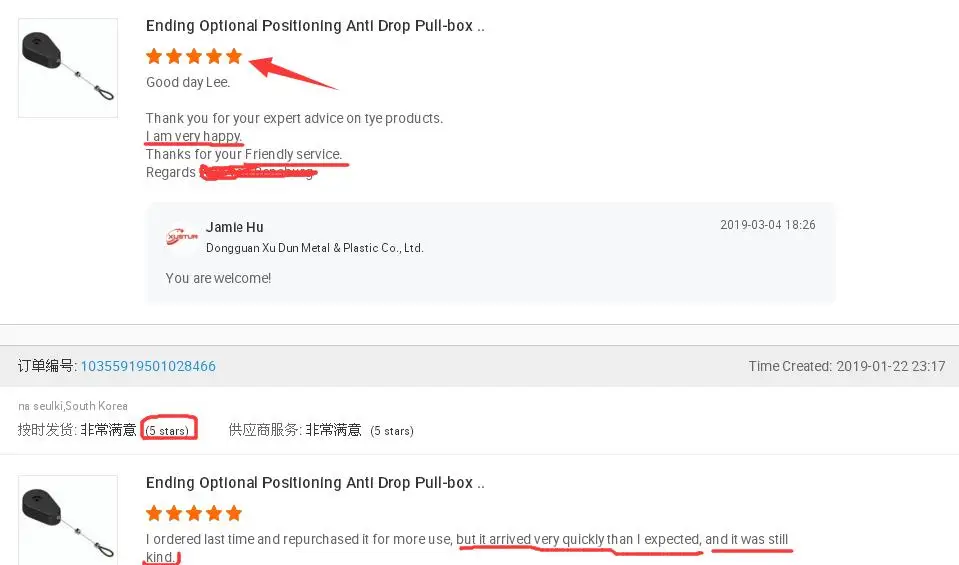Click the last star of the bottom review rating
959x565 pixels.
point(234,514)
